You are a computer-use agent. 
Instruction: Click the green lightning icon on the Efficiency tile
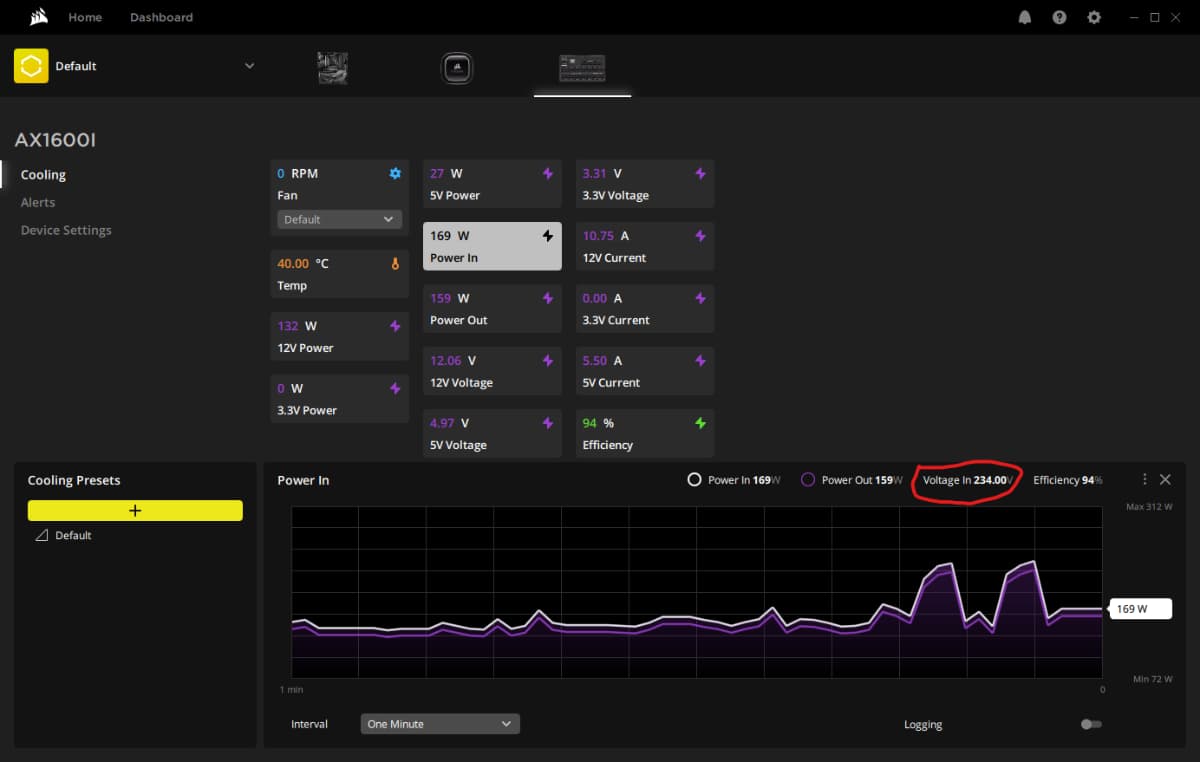[x=700, y=423]
